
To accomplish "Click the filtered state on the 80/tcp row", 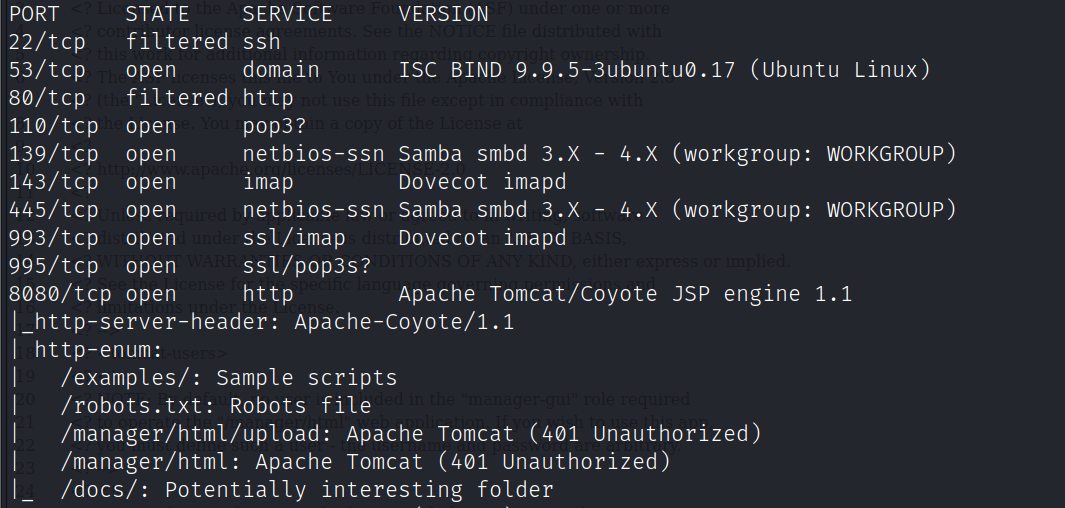I will click(x=177, y=98).
